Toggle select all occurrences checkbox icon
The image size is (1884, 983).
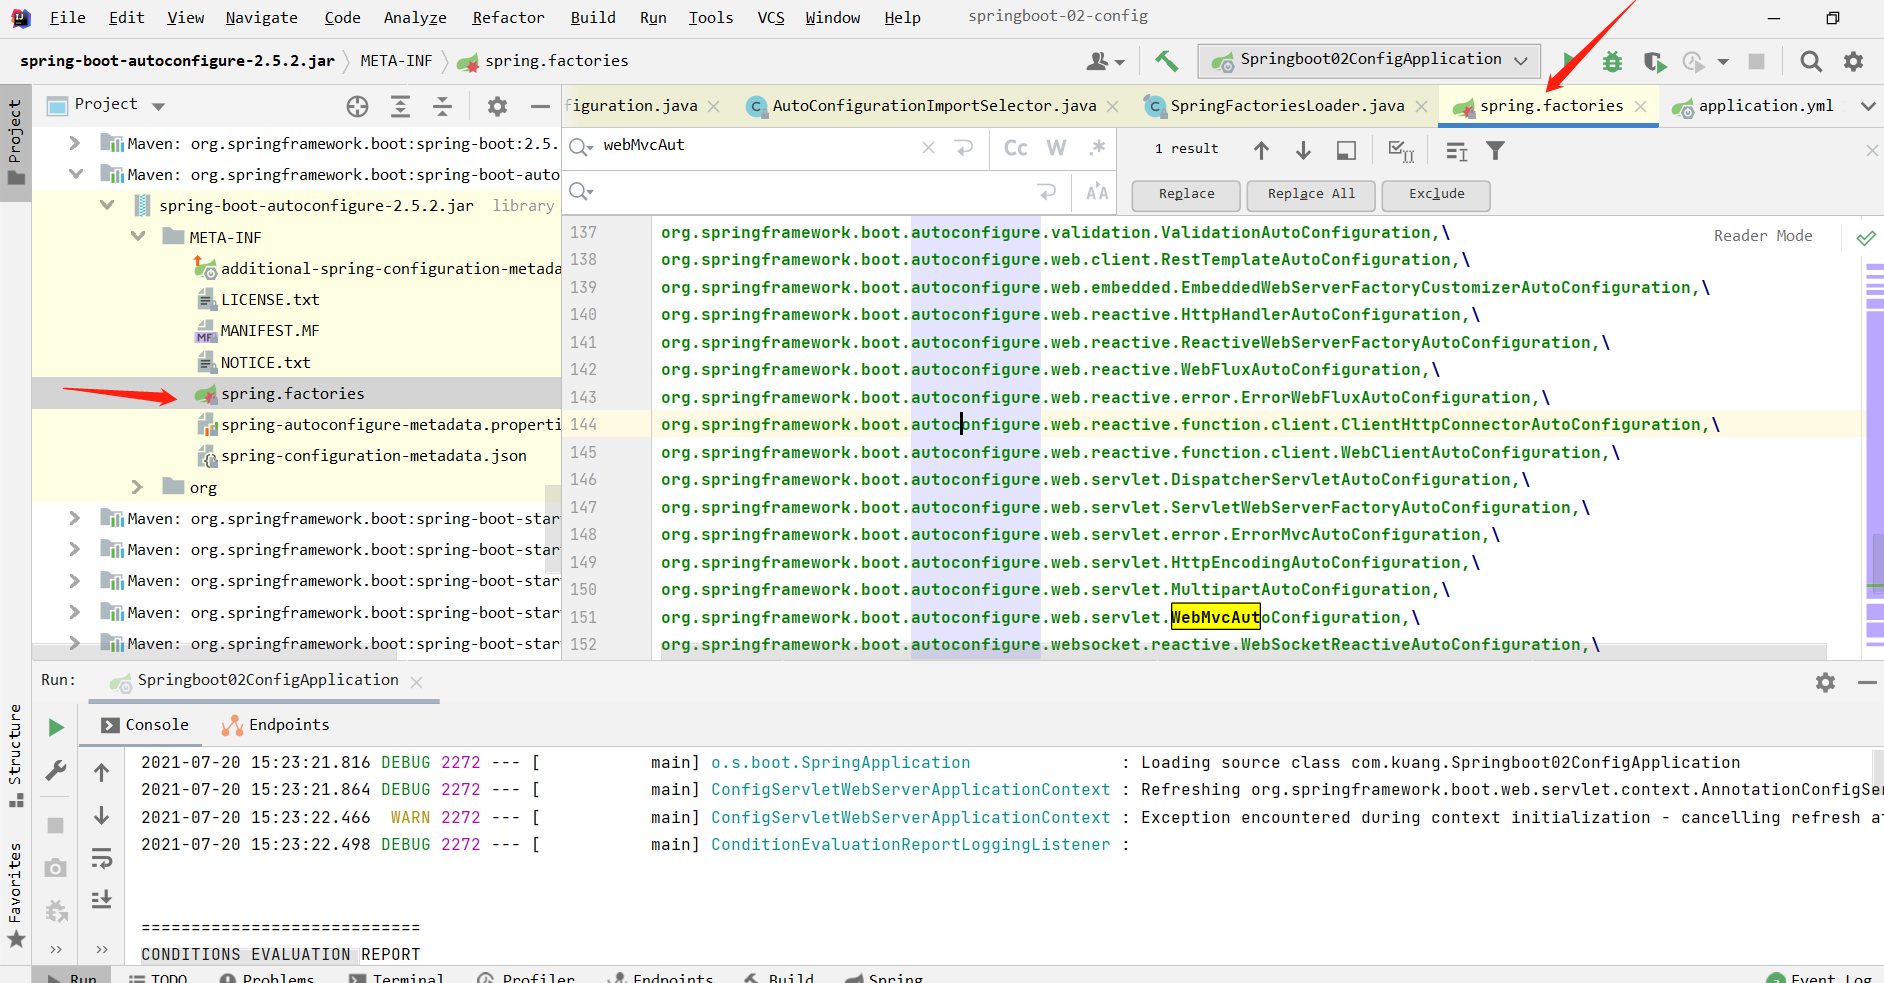coord(1401,150)
